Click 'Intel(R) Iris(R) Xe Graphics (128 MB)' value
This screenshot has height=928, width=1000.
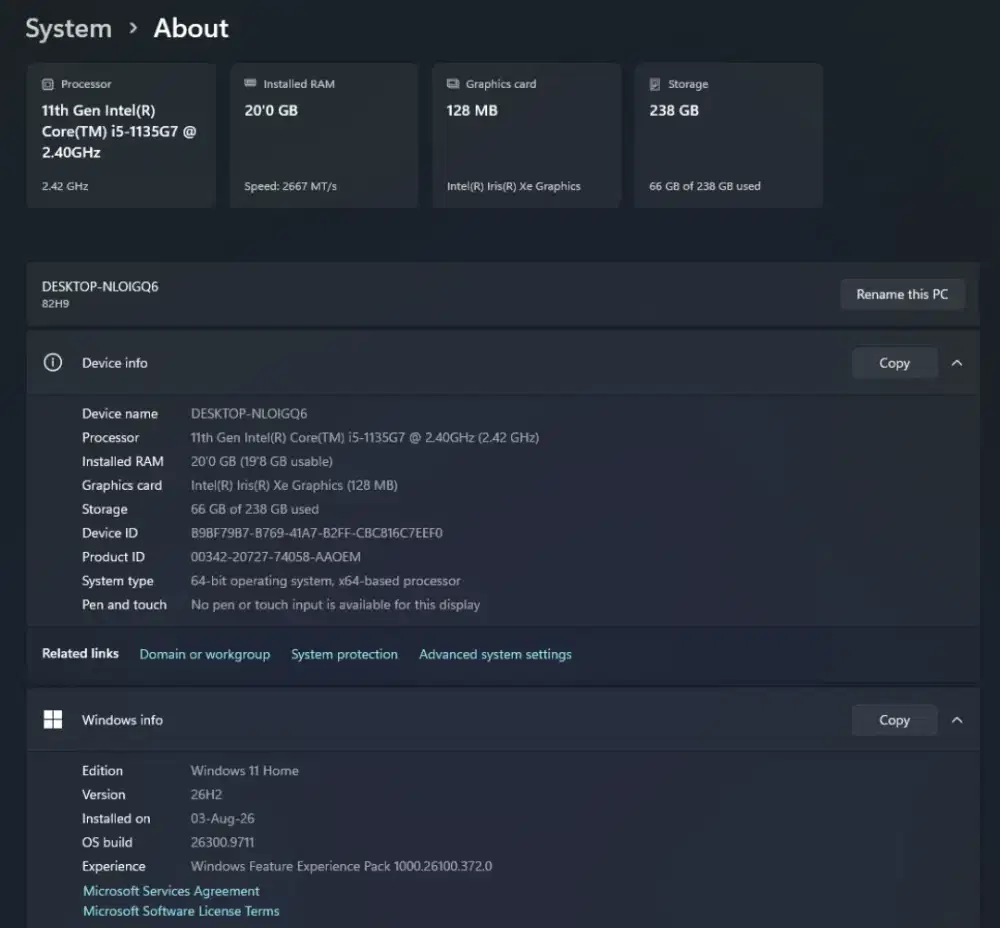[x=294, y=485]
